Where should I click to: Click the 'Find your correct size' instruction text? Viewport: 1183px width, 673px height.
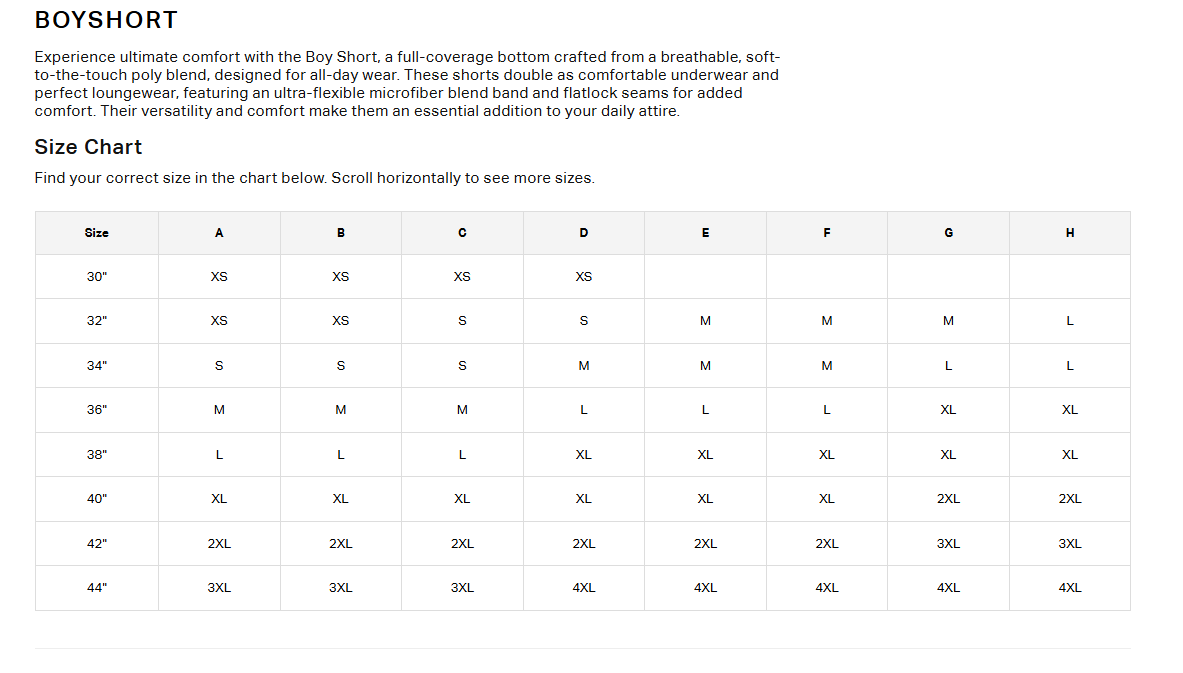point(315,178)
